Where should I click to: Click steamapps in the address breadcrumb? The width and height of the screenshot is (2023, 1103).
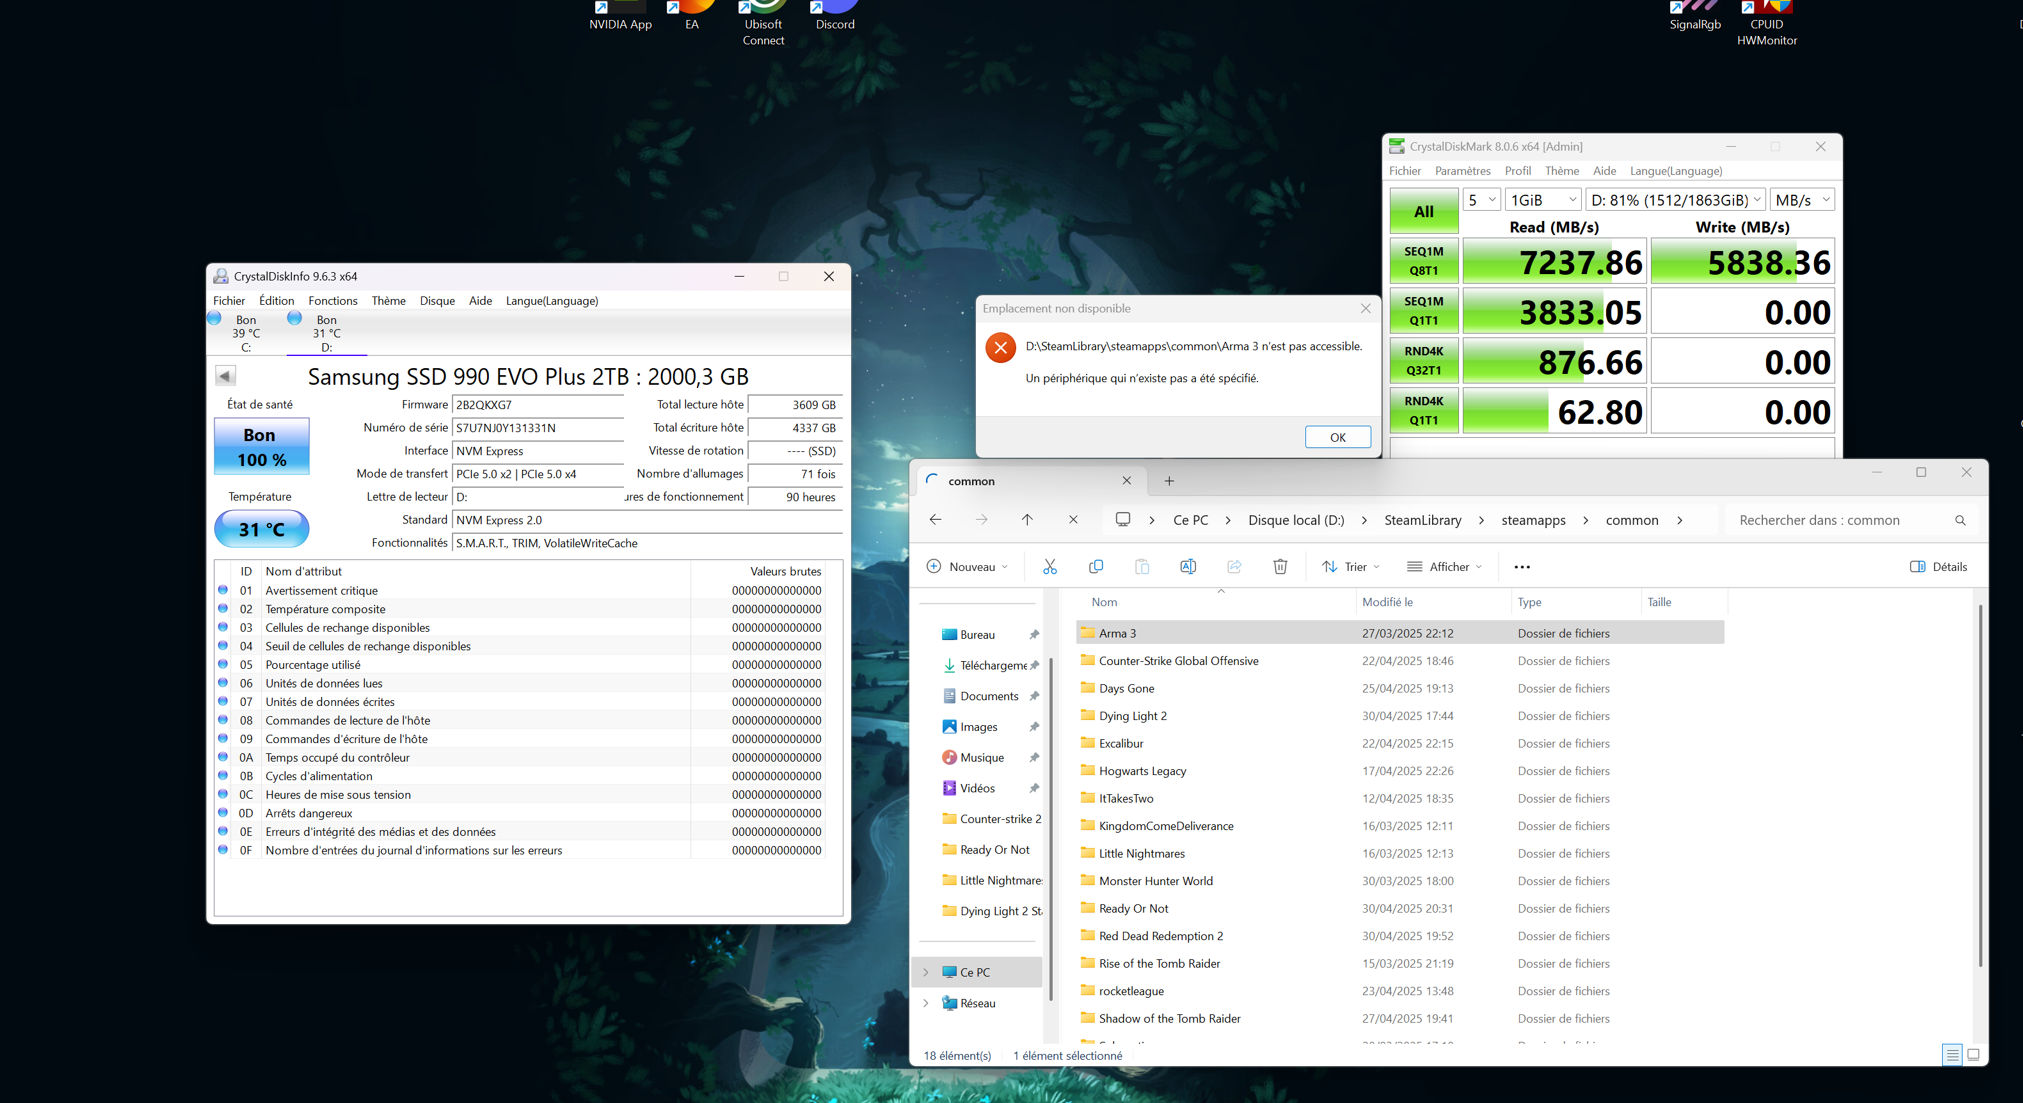[x=1533, y=520]
